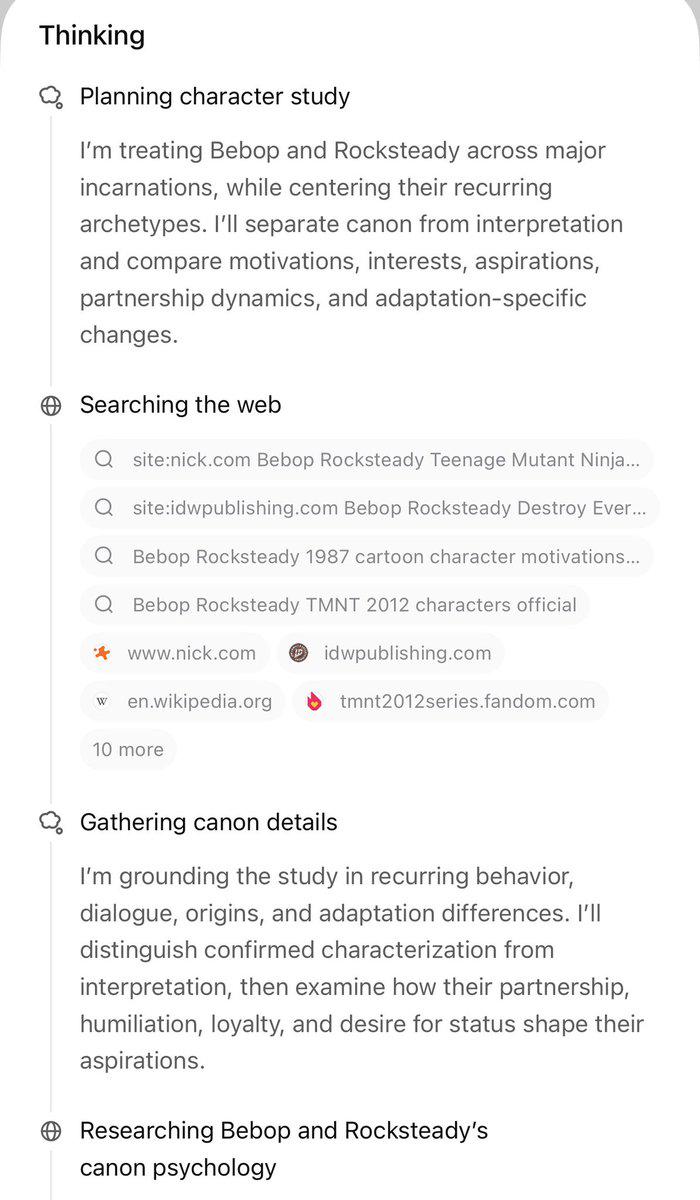
Task: Click the Wikipedia W favicon
Action: [x=102, y=701]
